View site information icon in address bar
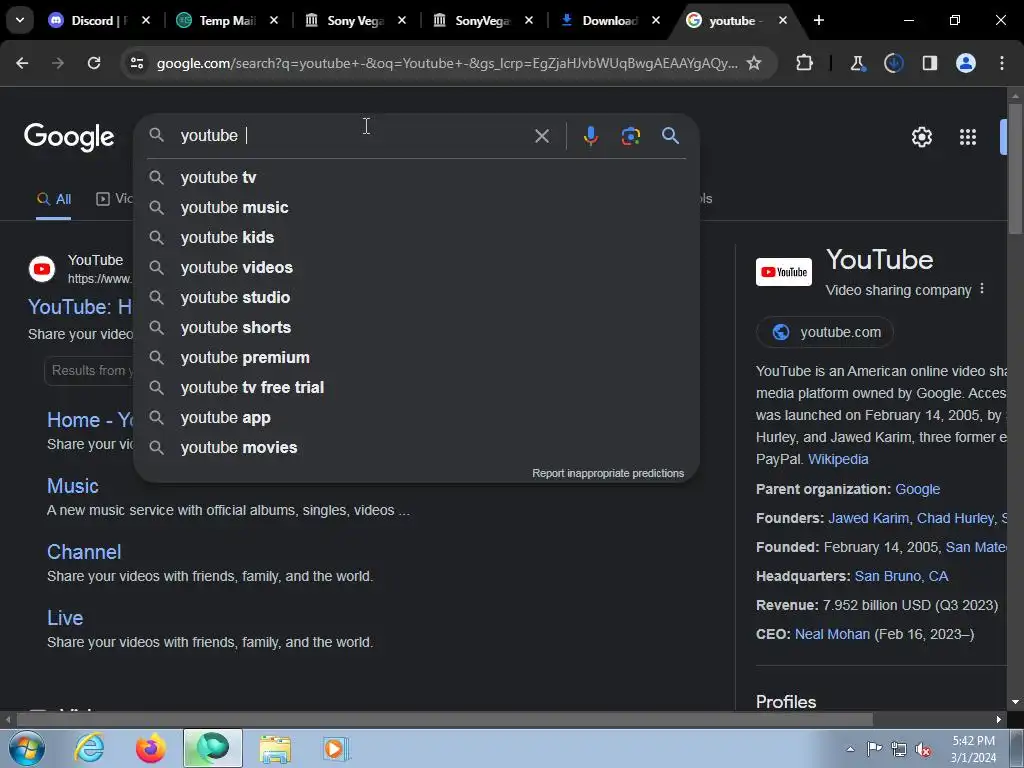 [x=136, y=63]
